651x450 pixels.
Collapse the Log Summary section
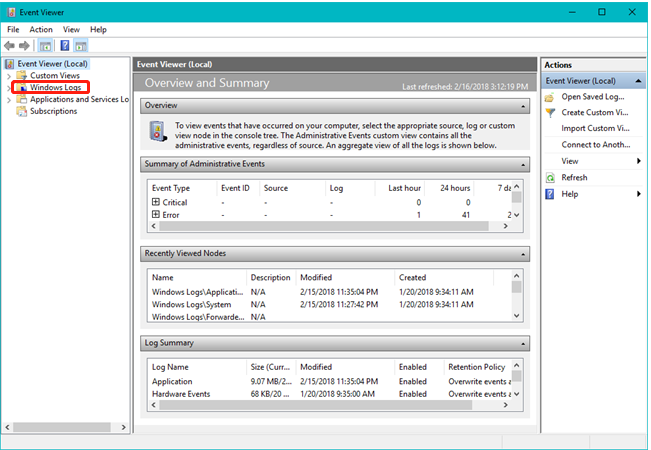coord(522,343)
